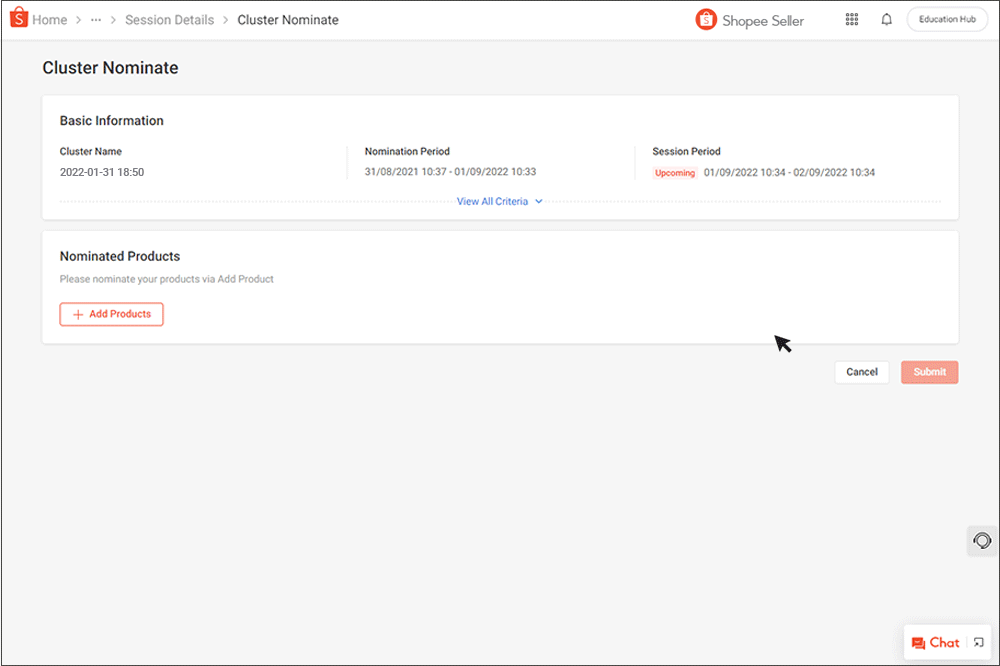The image size is (1000, 666).
Task: Click the Shopee Seller brand icon
Action: click(x=706, y=19)
